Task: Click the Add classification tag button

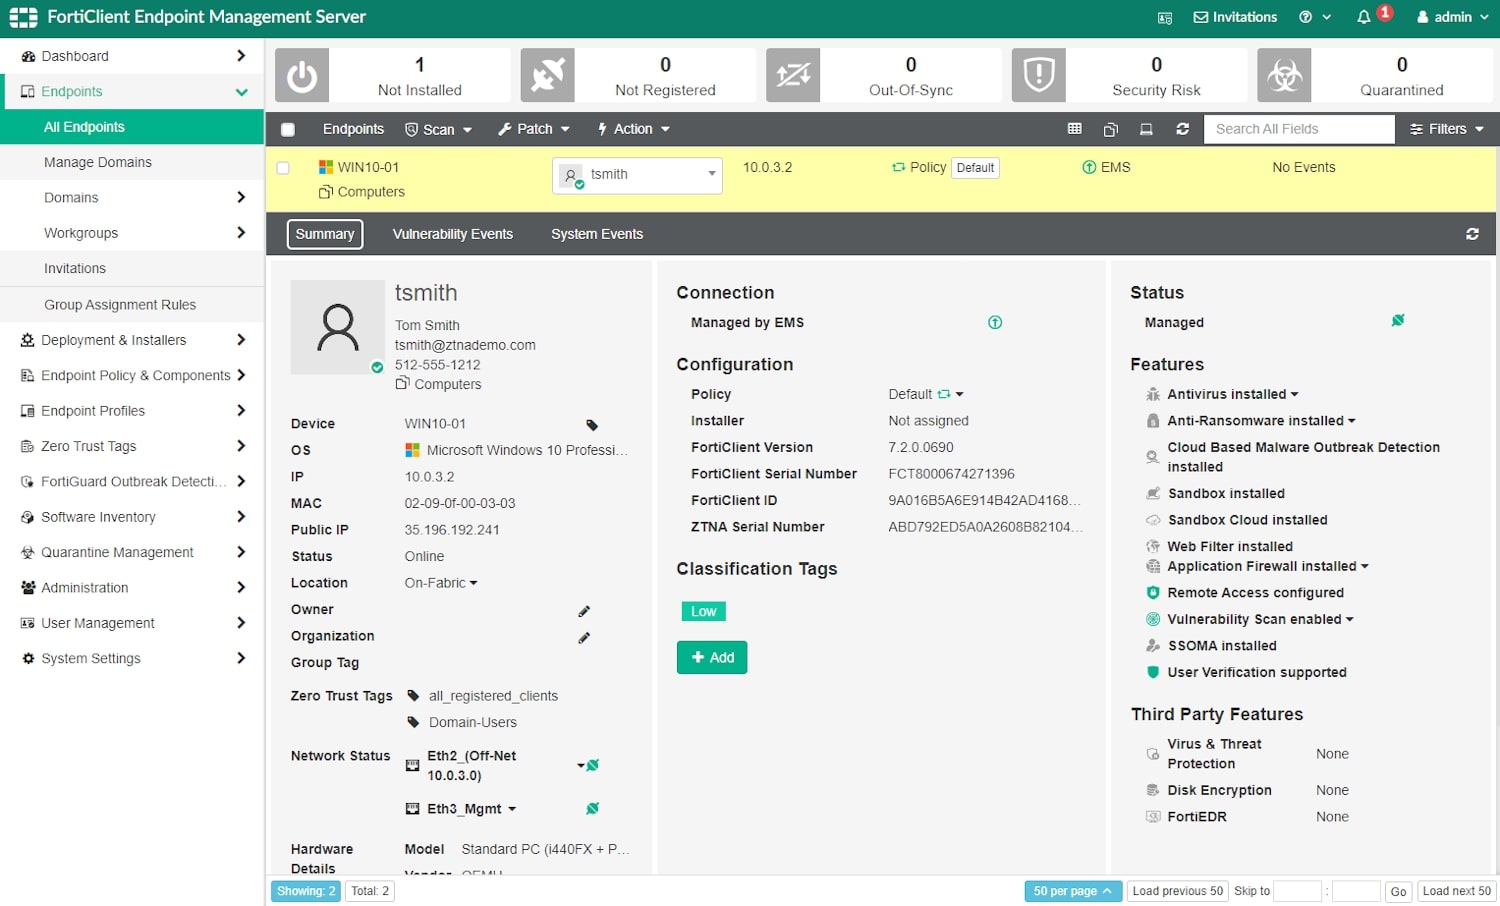Action: click(712, 657)
